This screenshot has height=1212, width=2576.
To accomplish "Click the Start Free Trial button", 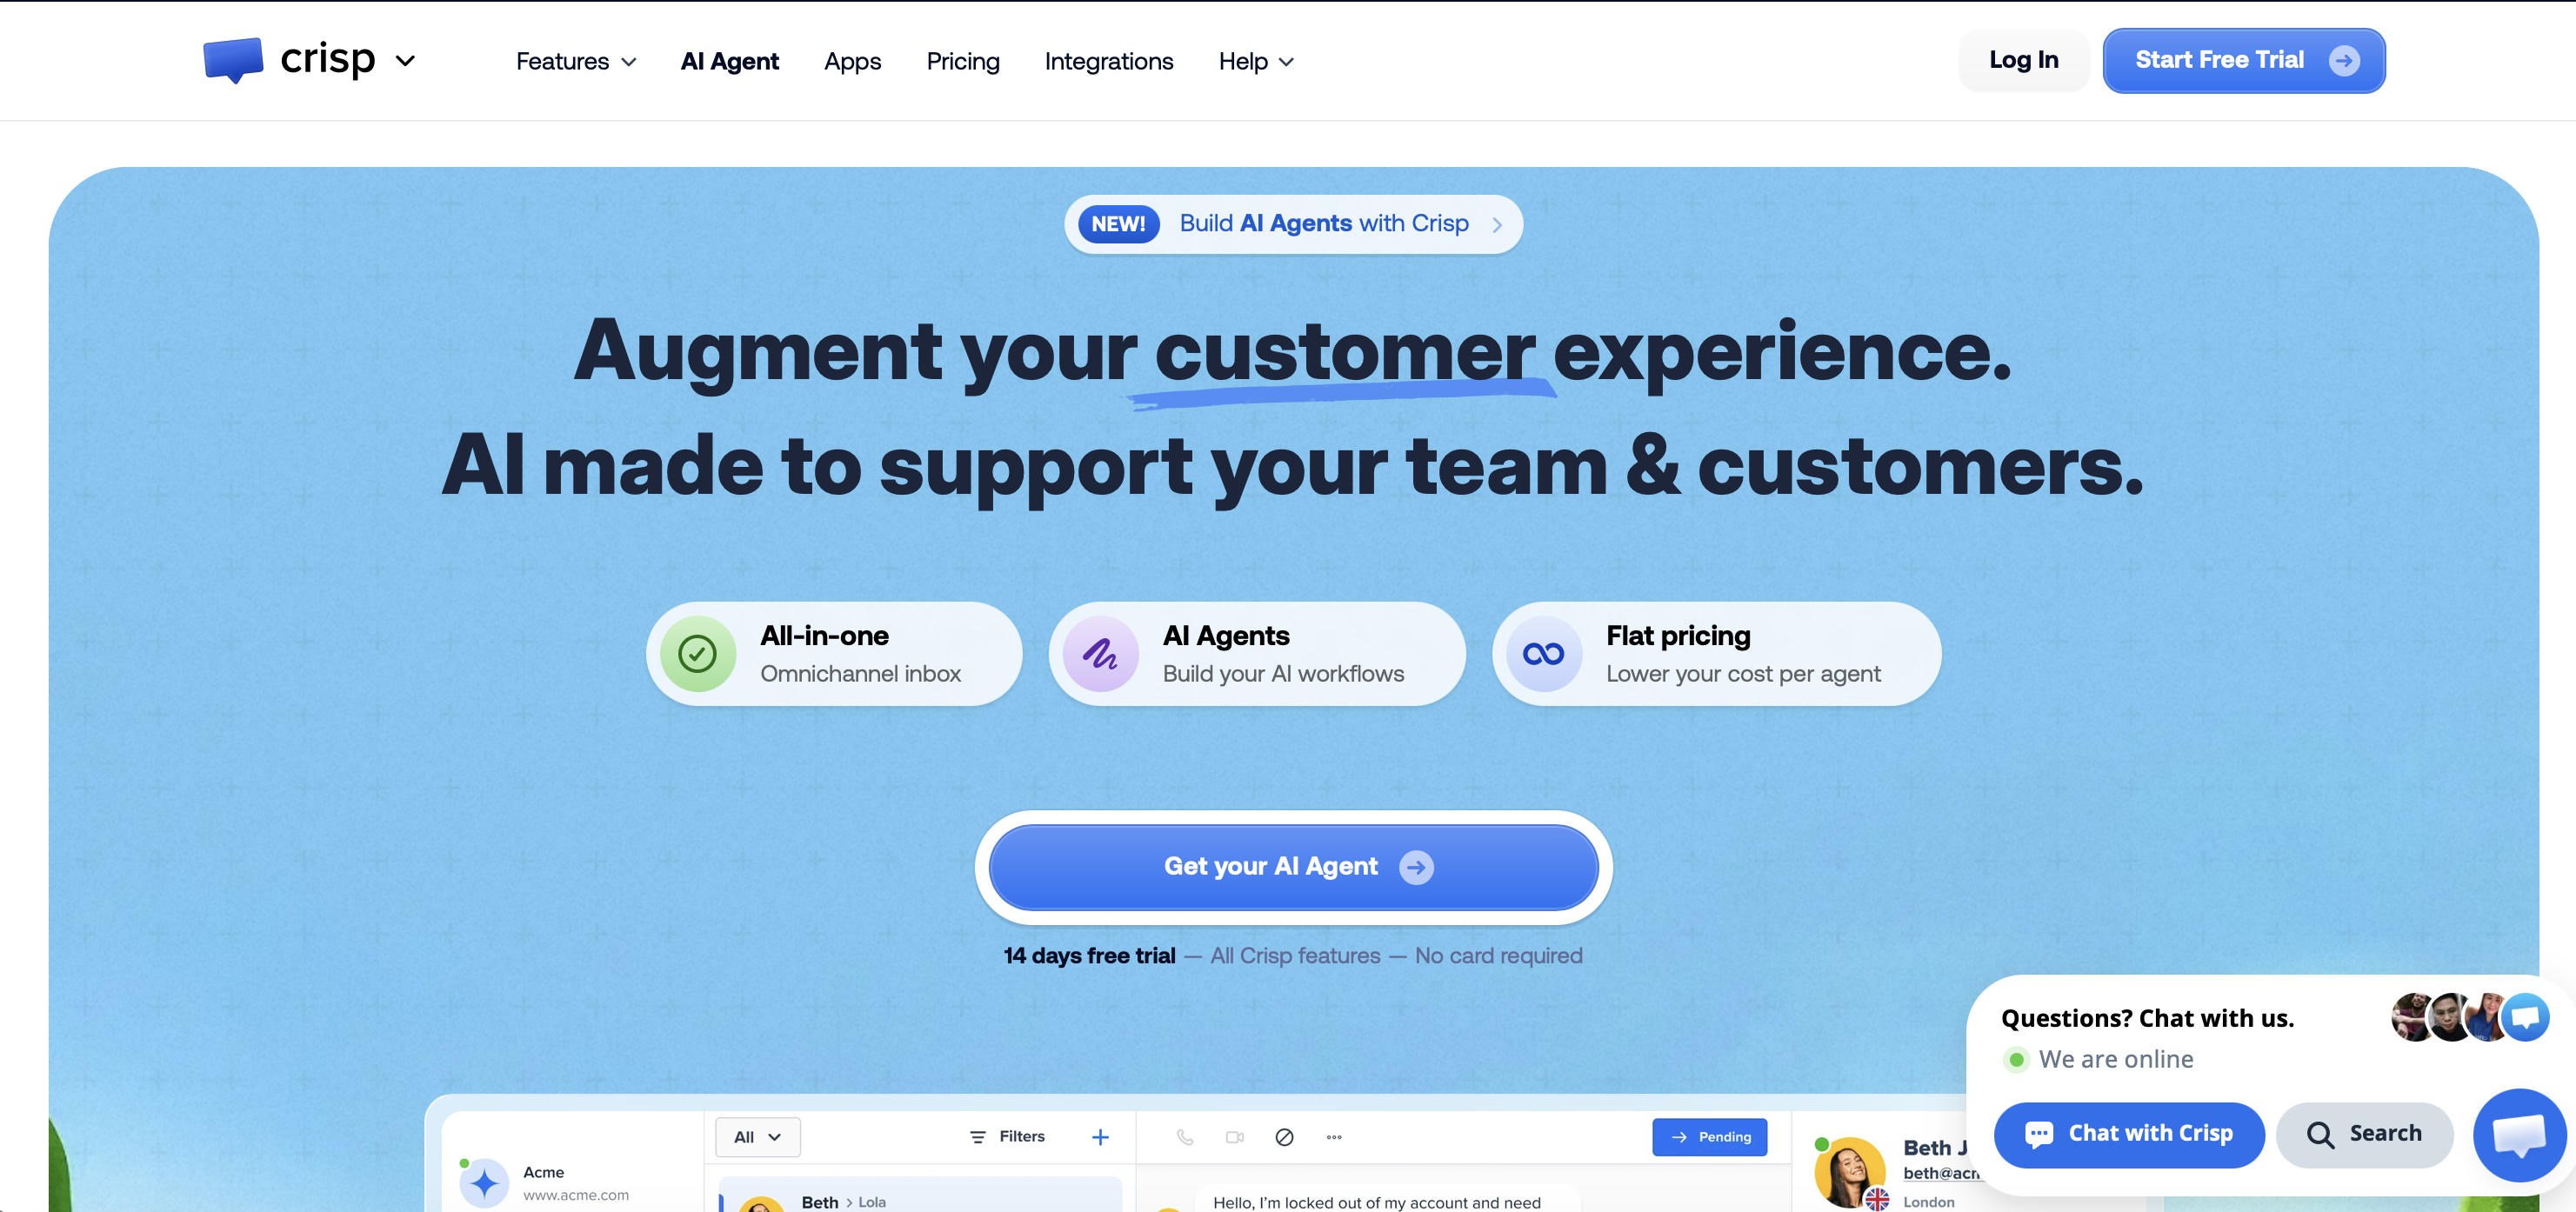I will click(2243, 60).
